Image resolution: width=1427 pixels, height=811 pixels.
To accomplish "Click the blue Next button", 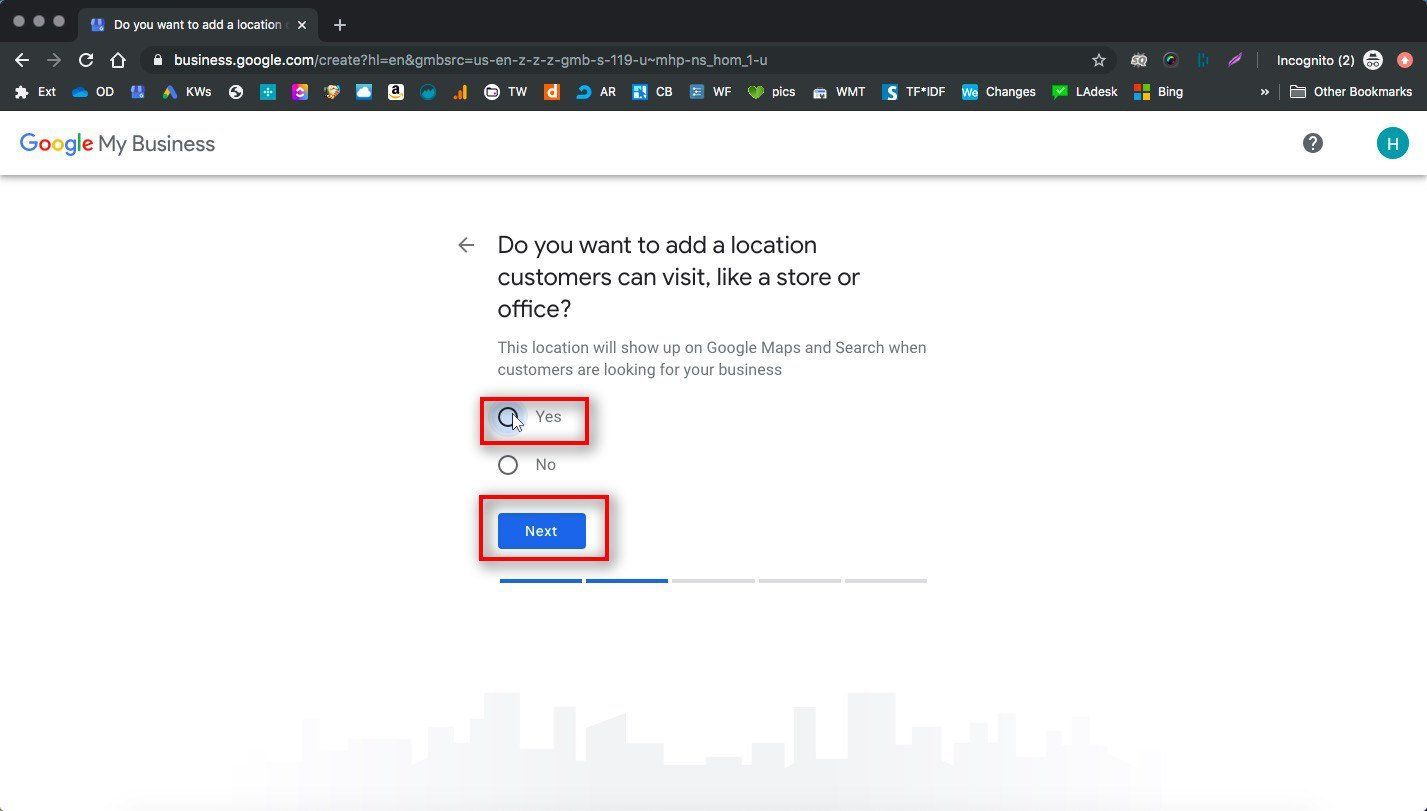I will coord(541,531).
